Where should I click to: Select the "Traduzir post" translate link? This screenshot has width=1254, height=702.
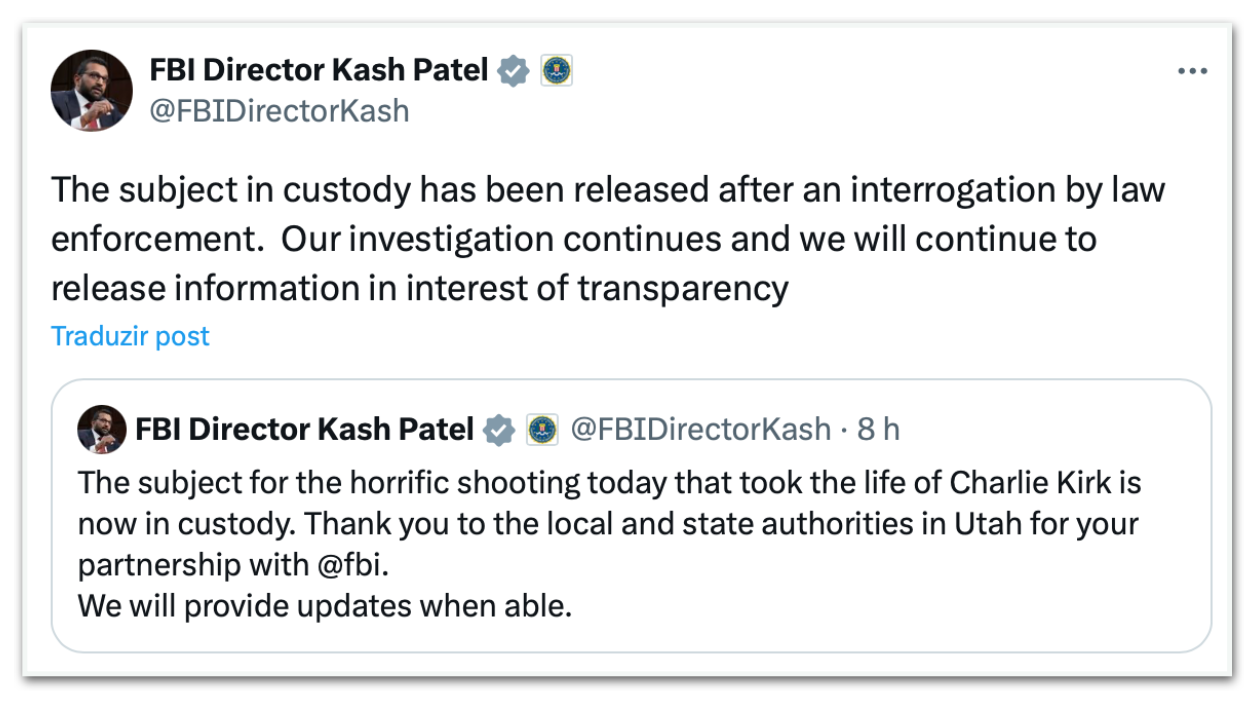(130, 336)
